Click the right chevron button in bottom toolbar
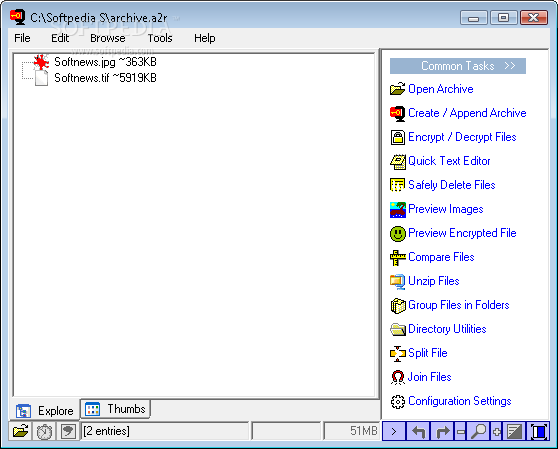The image size is (558, 449). 394,431
